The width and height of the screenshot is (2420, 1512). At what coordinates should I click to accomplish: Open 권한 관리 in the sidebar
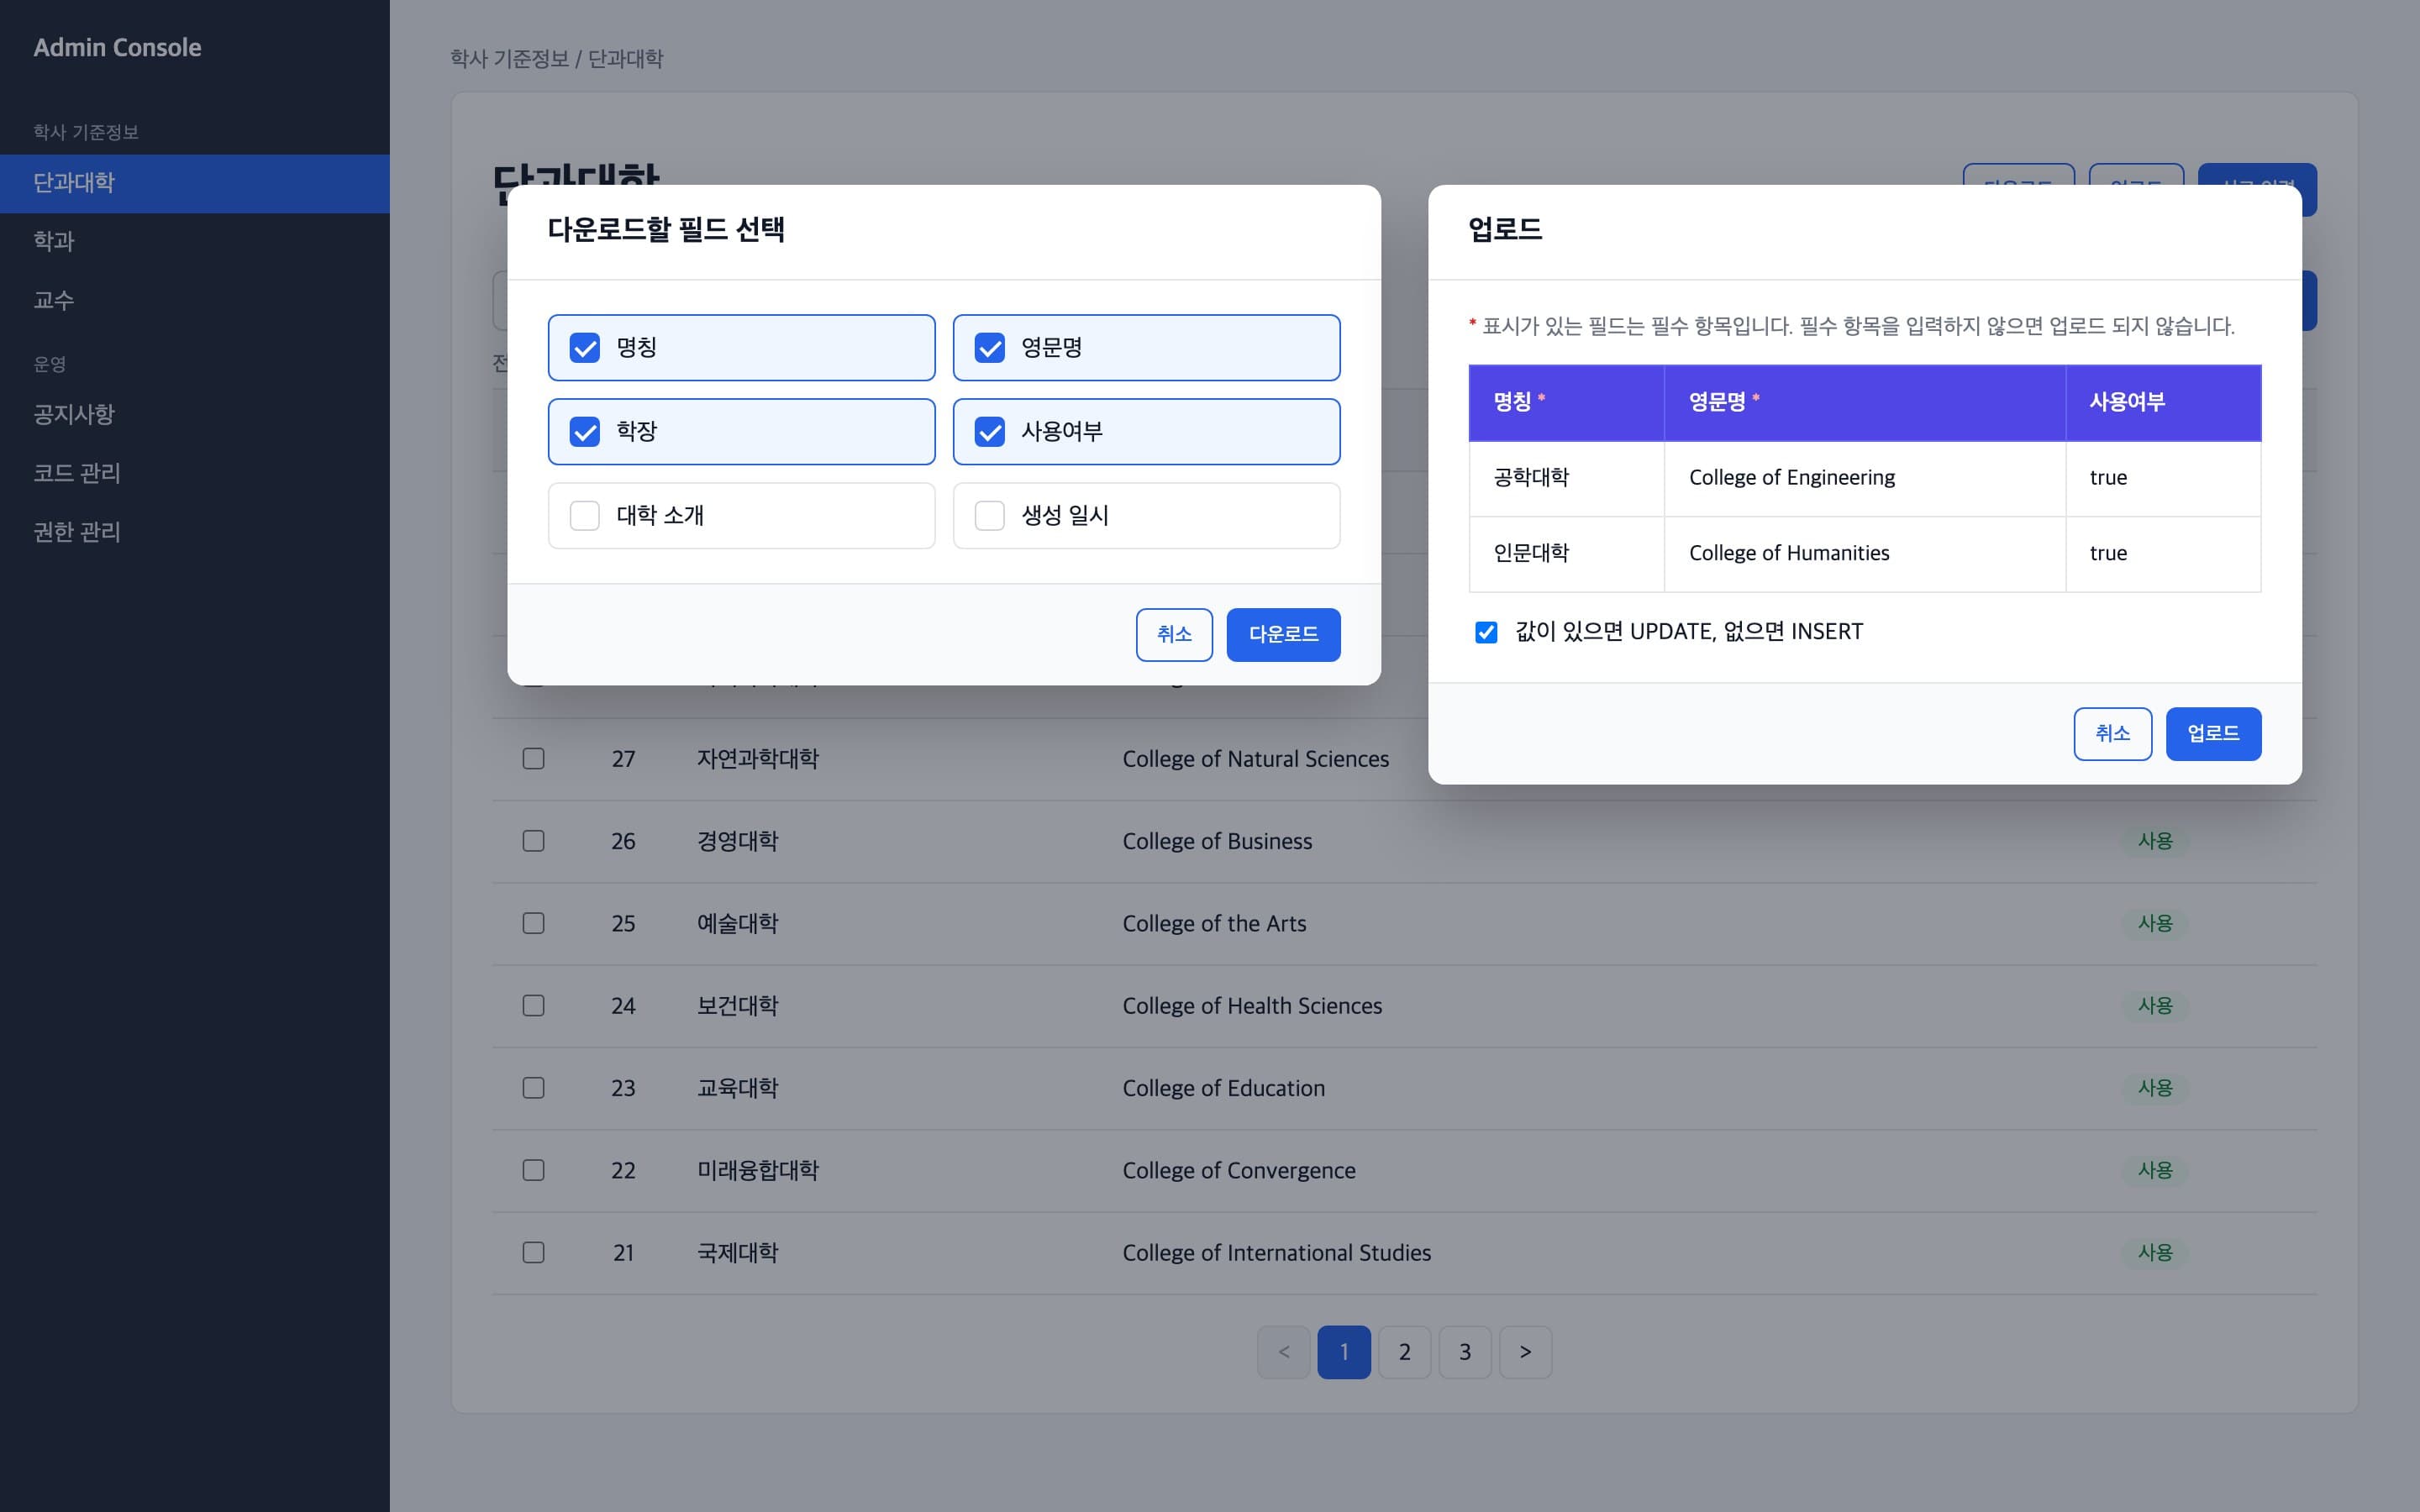[195, 532]
